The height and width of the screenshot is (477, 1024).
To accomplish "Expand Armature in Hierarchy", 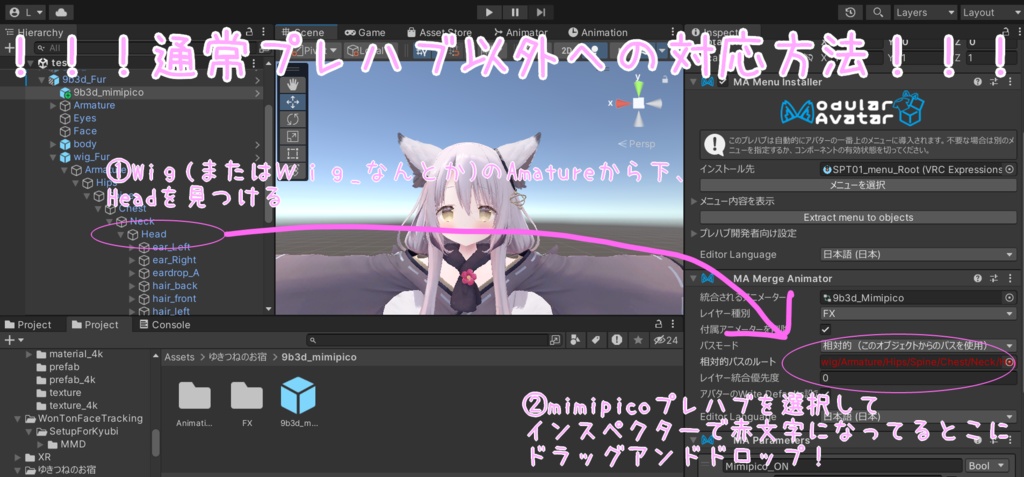I will pyautogui.click(x=54, y=105).
